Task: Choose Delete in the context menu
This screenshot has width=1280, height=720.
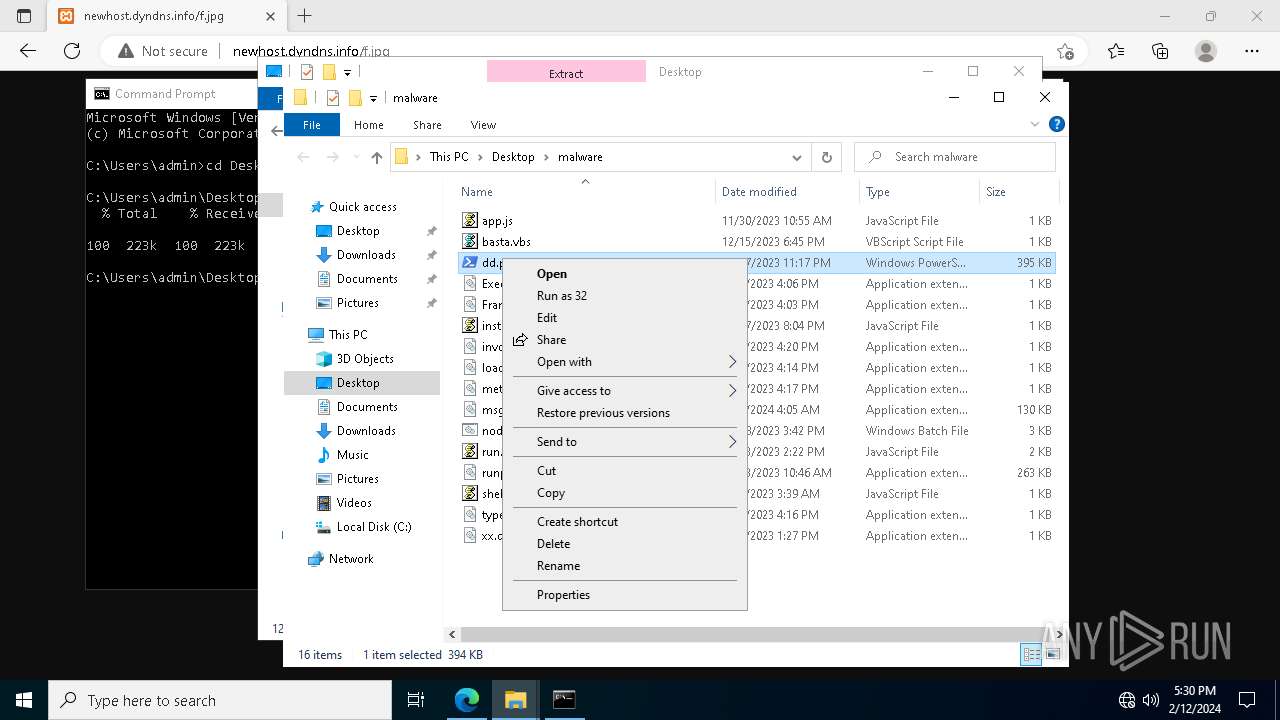Action: 625,544
